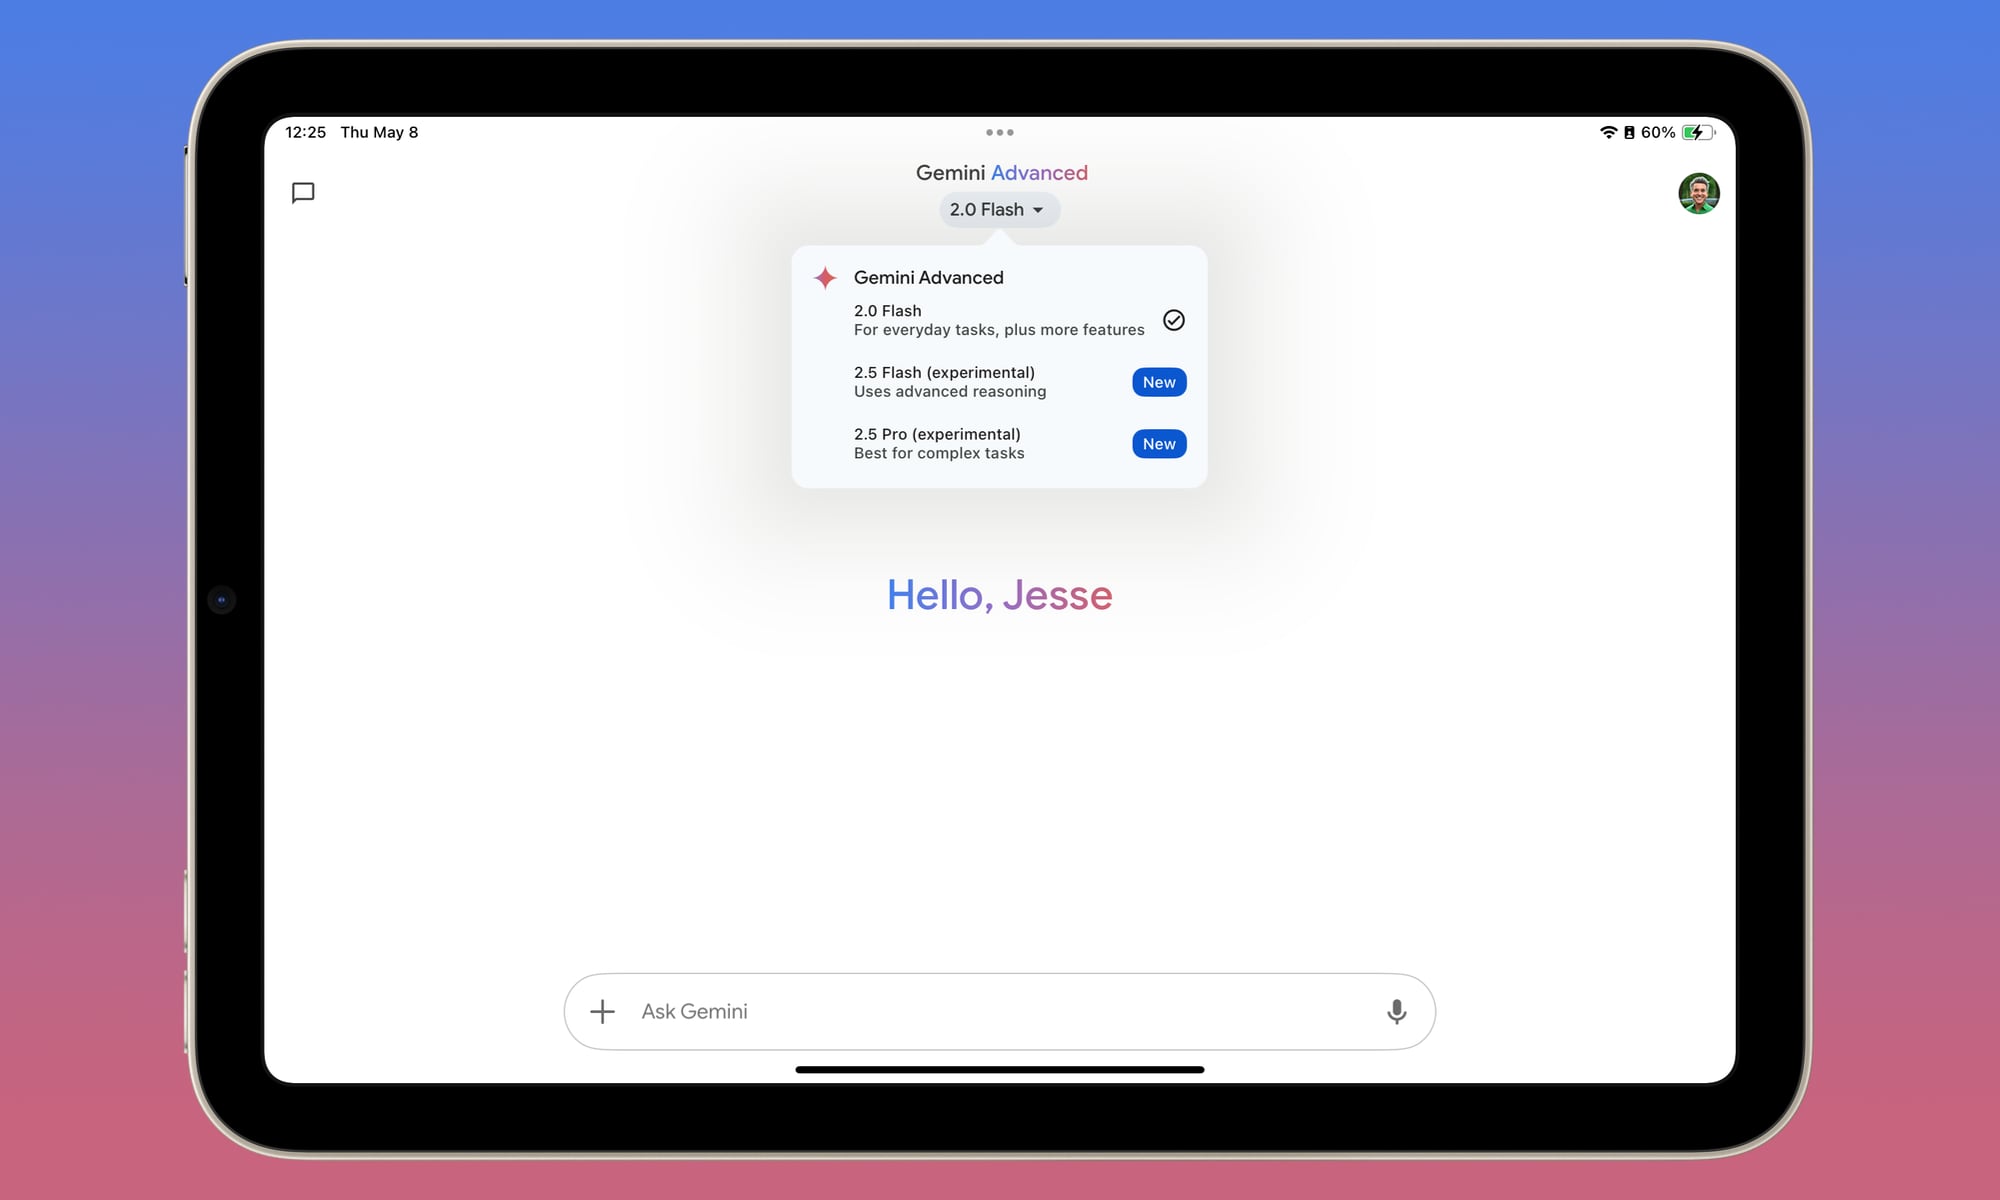Click the New badge next to 2.5 Flash
The height and width of the screenshot is (1200, 2000).
coord(1158,382)
